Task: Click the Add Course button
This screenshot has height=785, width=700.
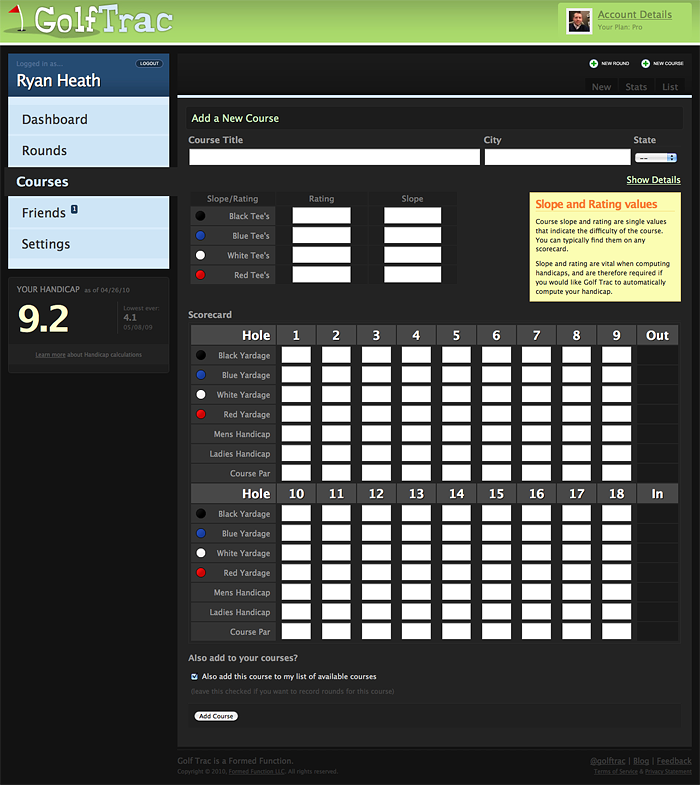Action: point(216,716)
